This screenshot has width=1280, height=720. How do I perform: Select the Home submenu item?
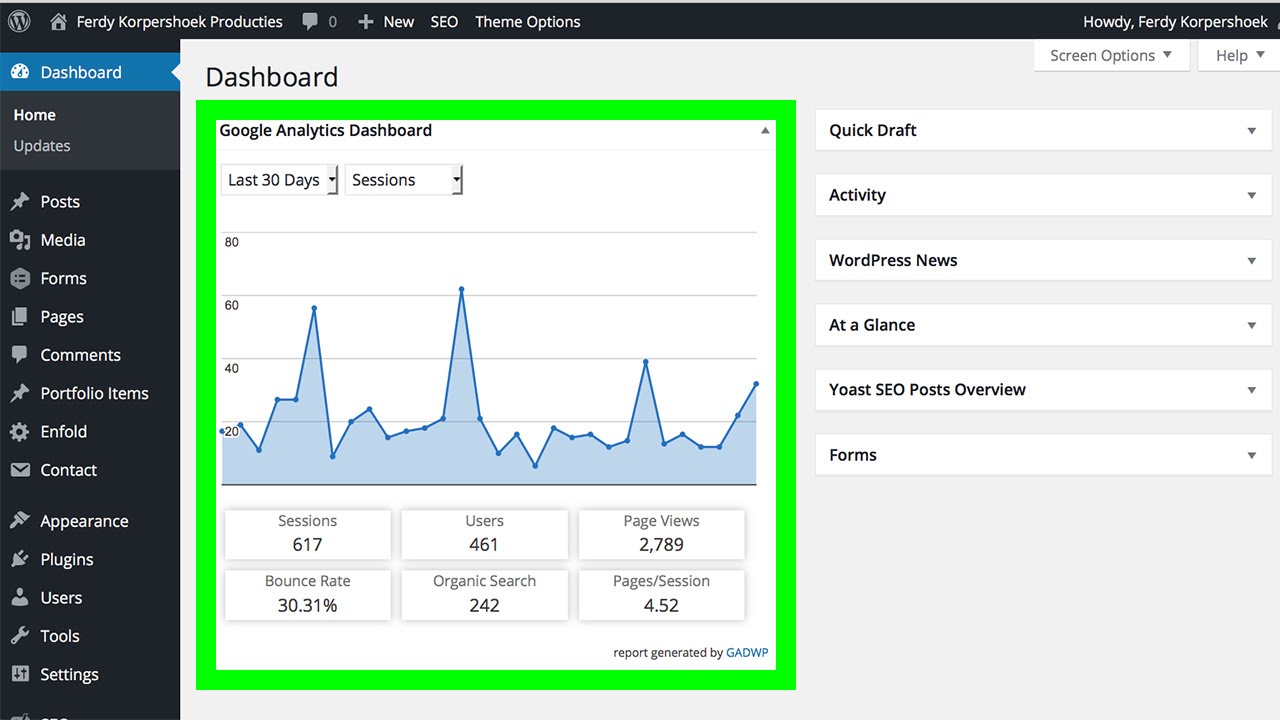coord(34,115)
